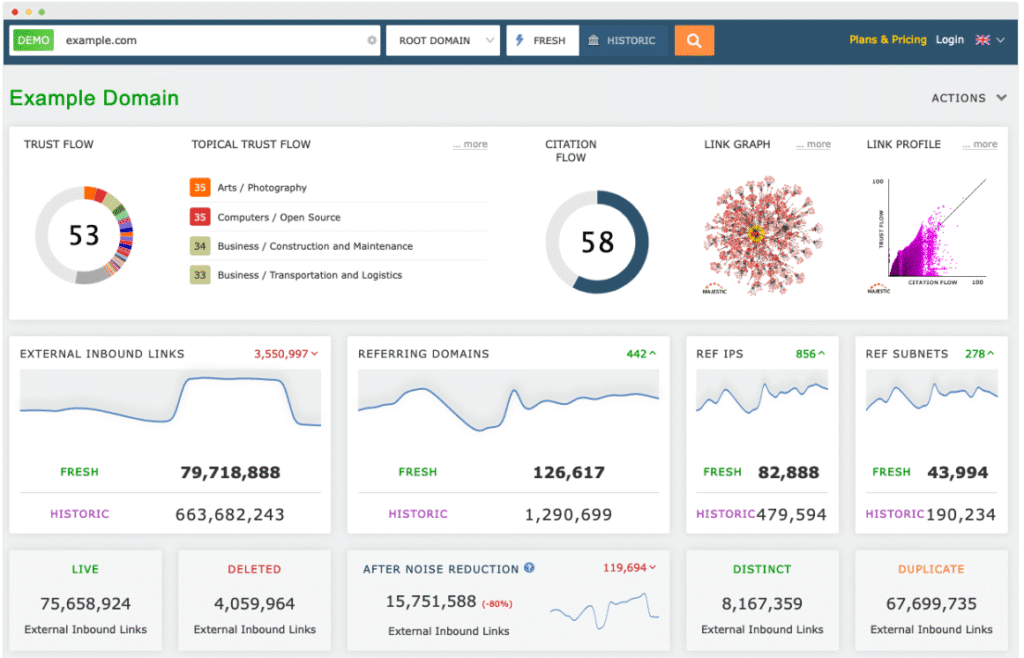Open the After Noise Reduction info tooltip

tap(529, 568)
